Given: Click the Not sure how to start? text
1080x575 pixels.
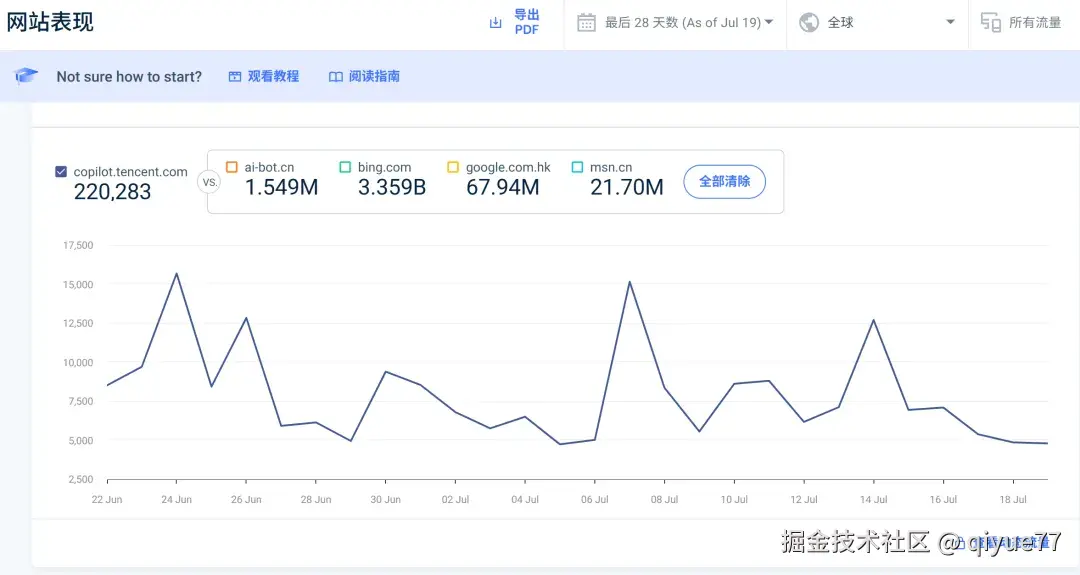Looking at the screenshot, I should click(x=129, y=76).
